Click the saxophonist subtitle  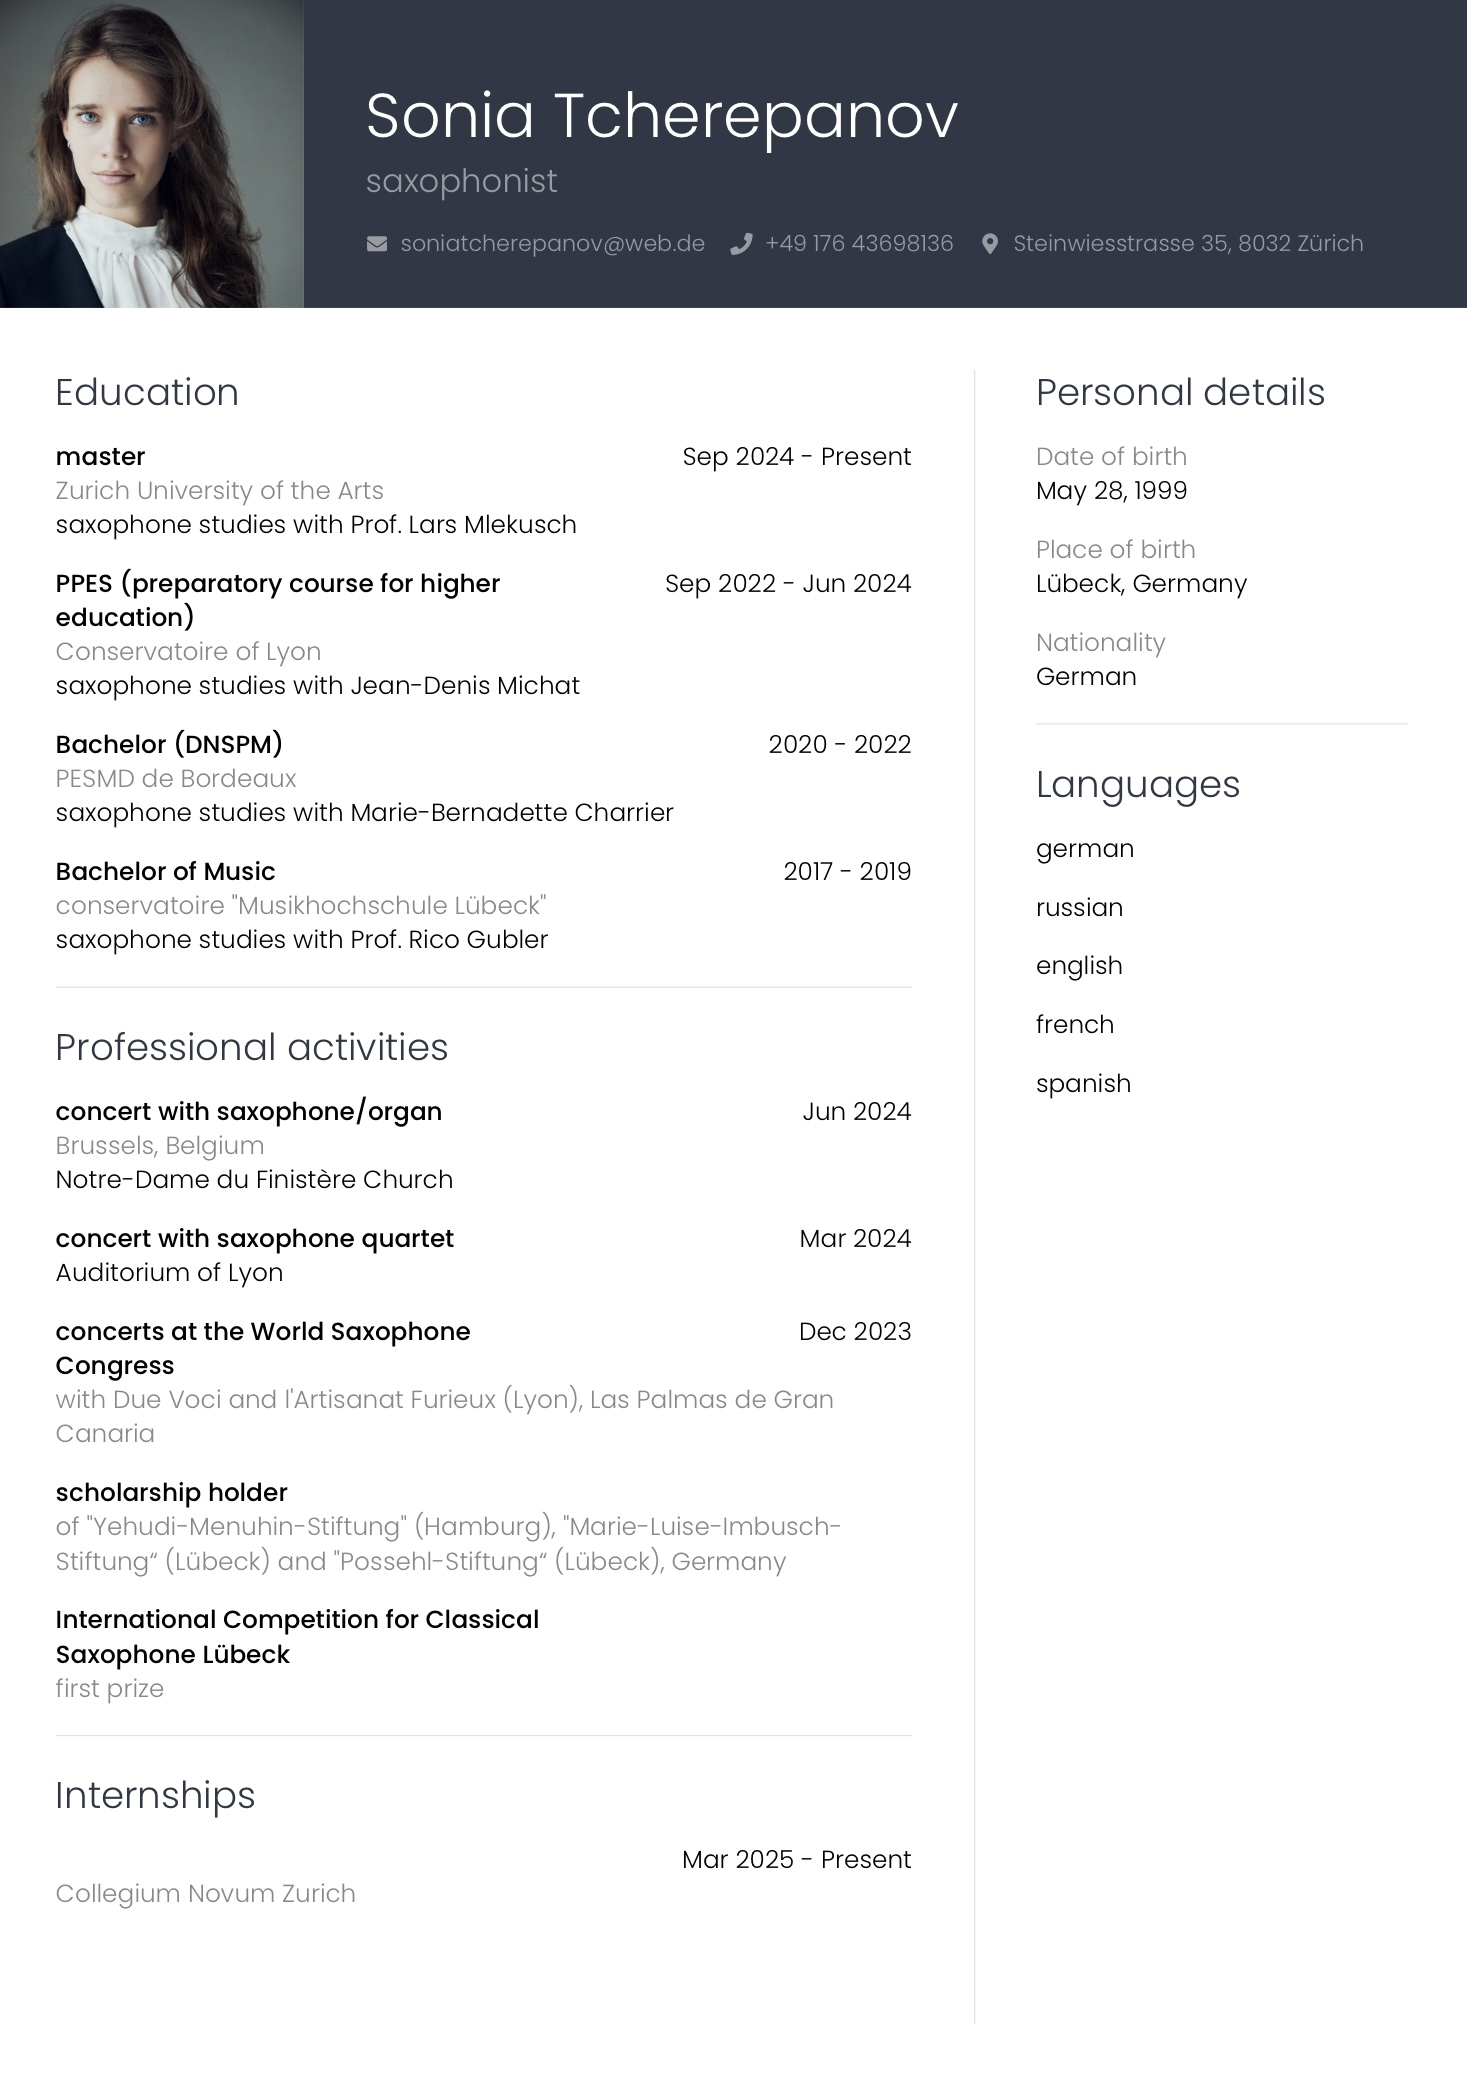pyautogui.click(x=461, y=182)
